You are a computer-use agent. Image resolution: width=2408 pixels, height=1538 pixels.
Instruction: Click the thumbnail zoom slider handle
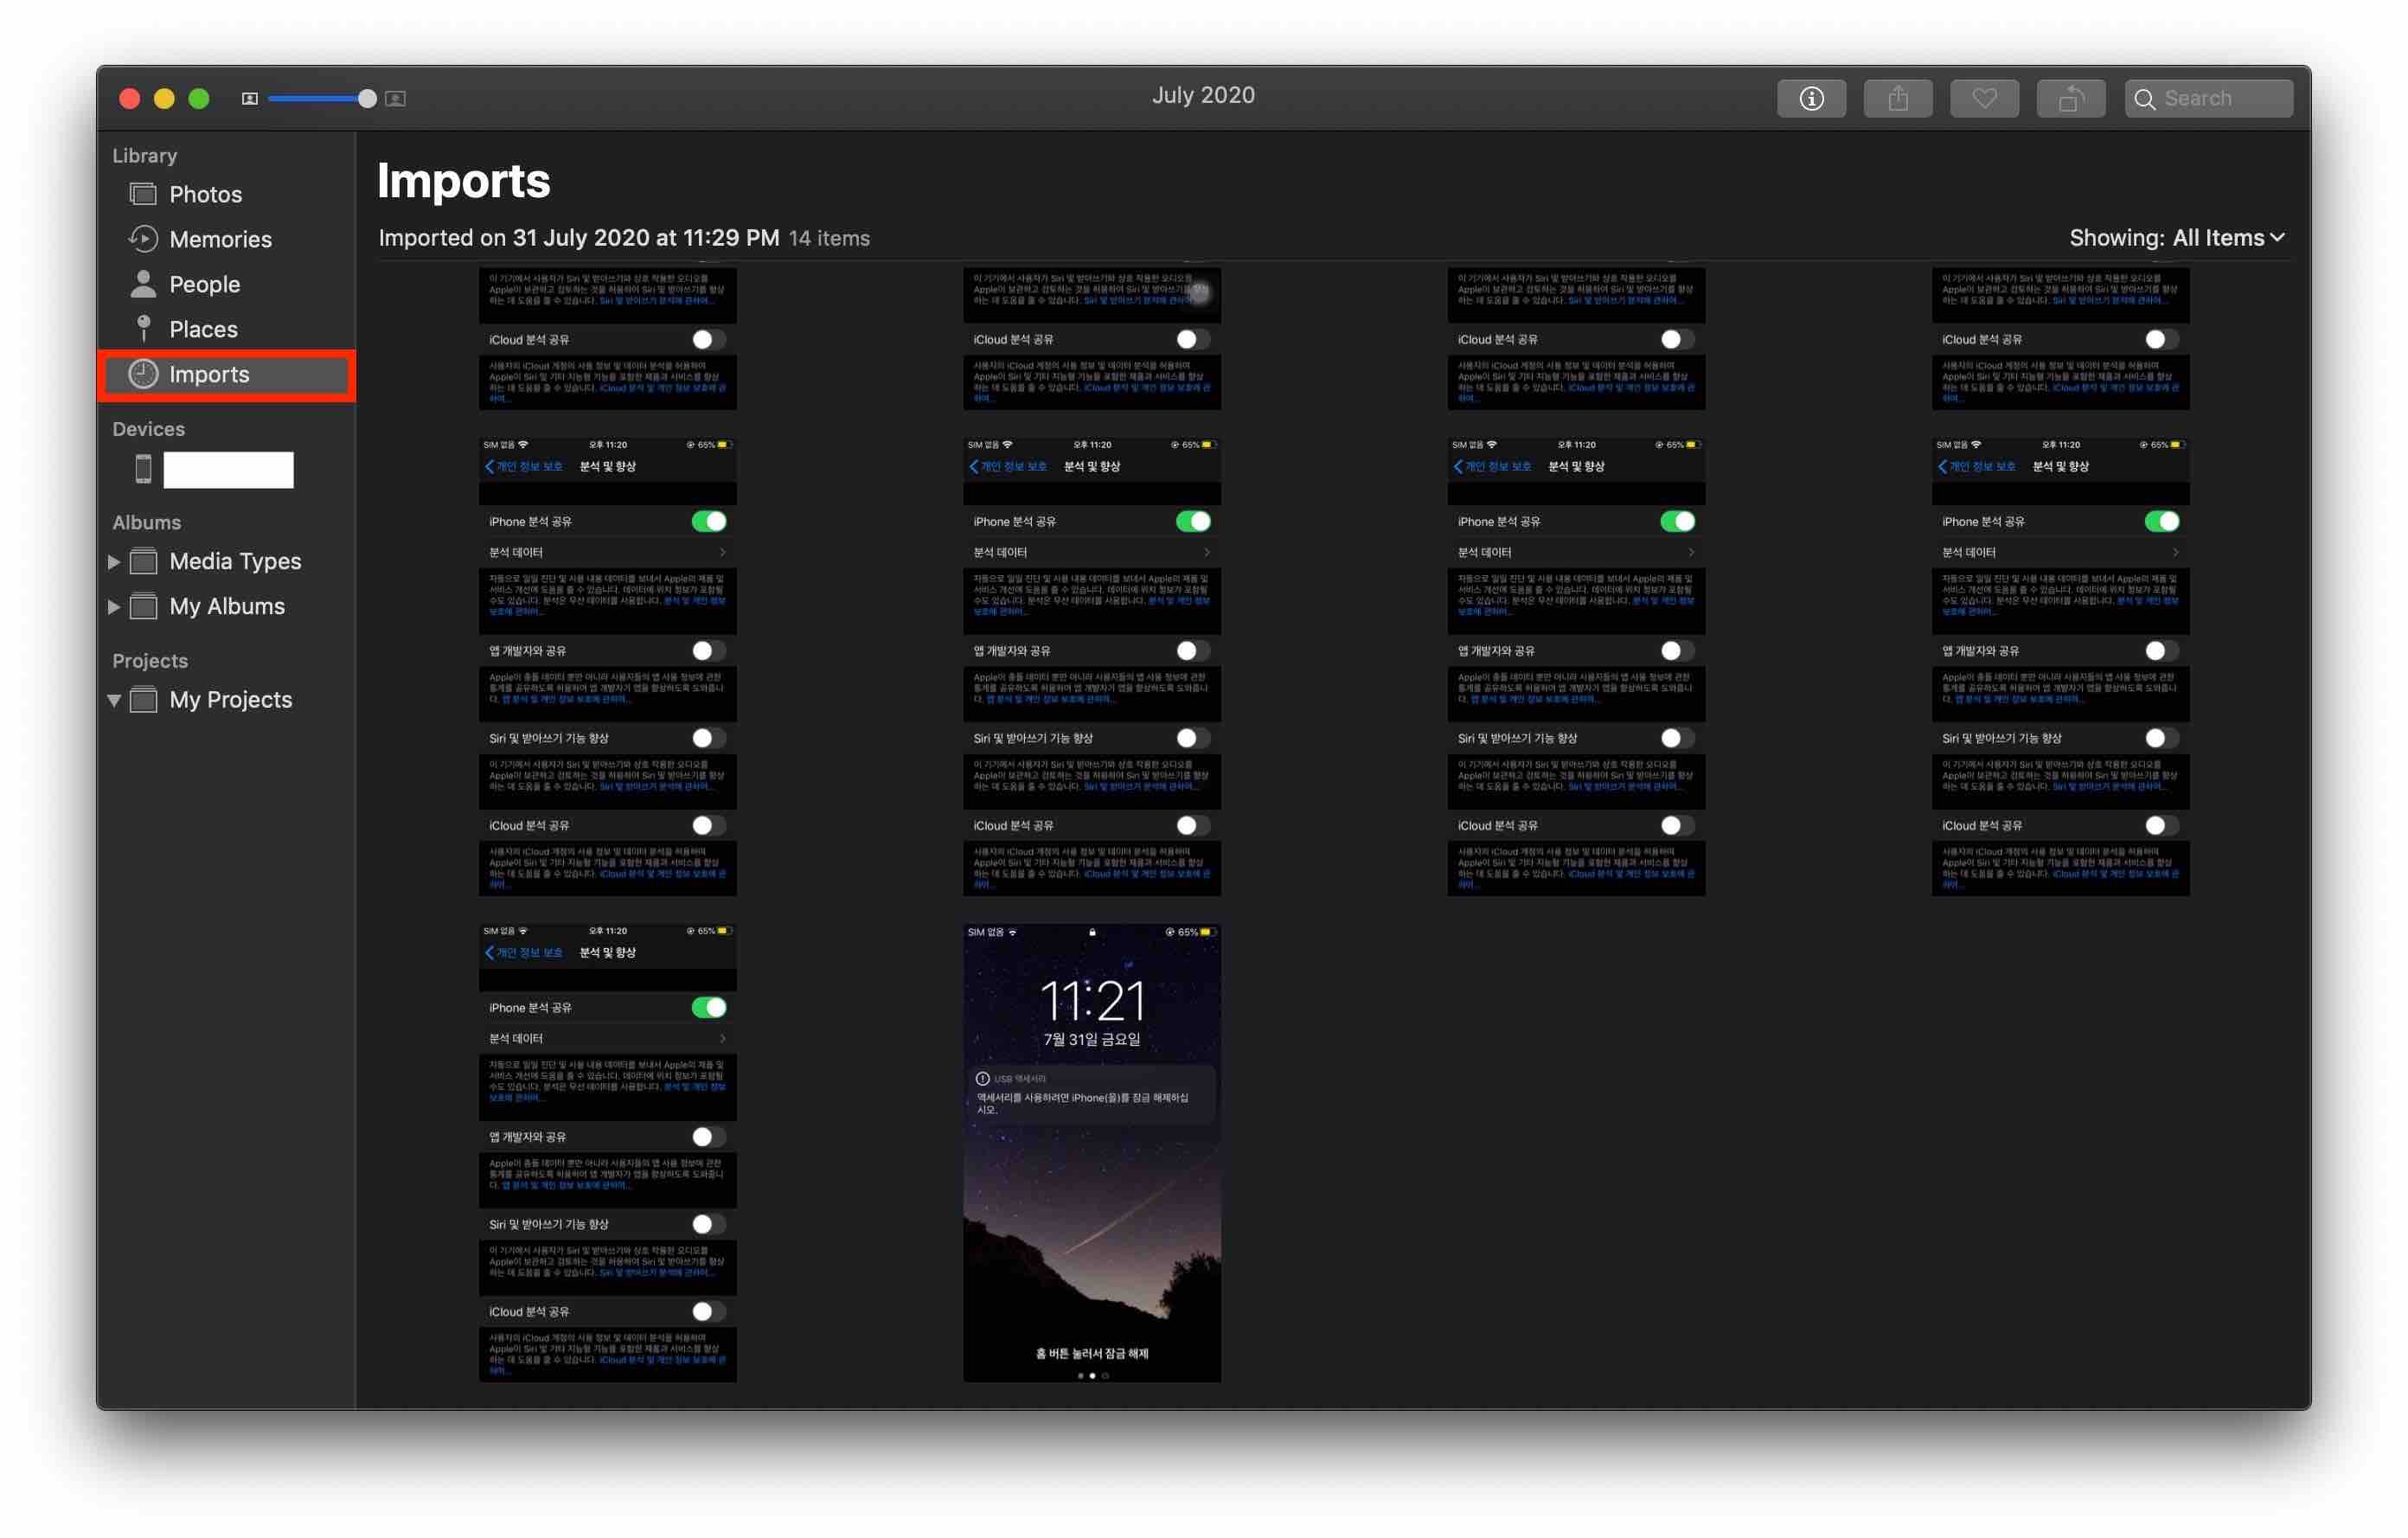368,98
